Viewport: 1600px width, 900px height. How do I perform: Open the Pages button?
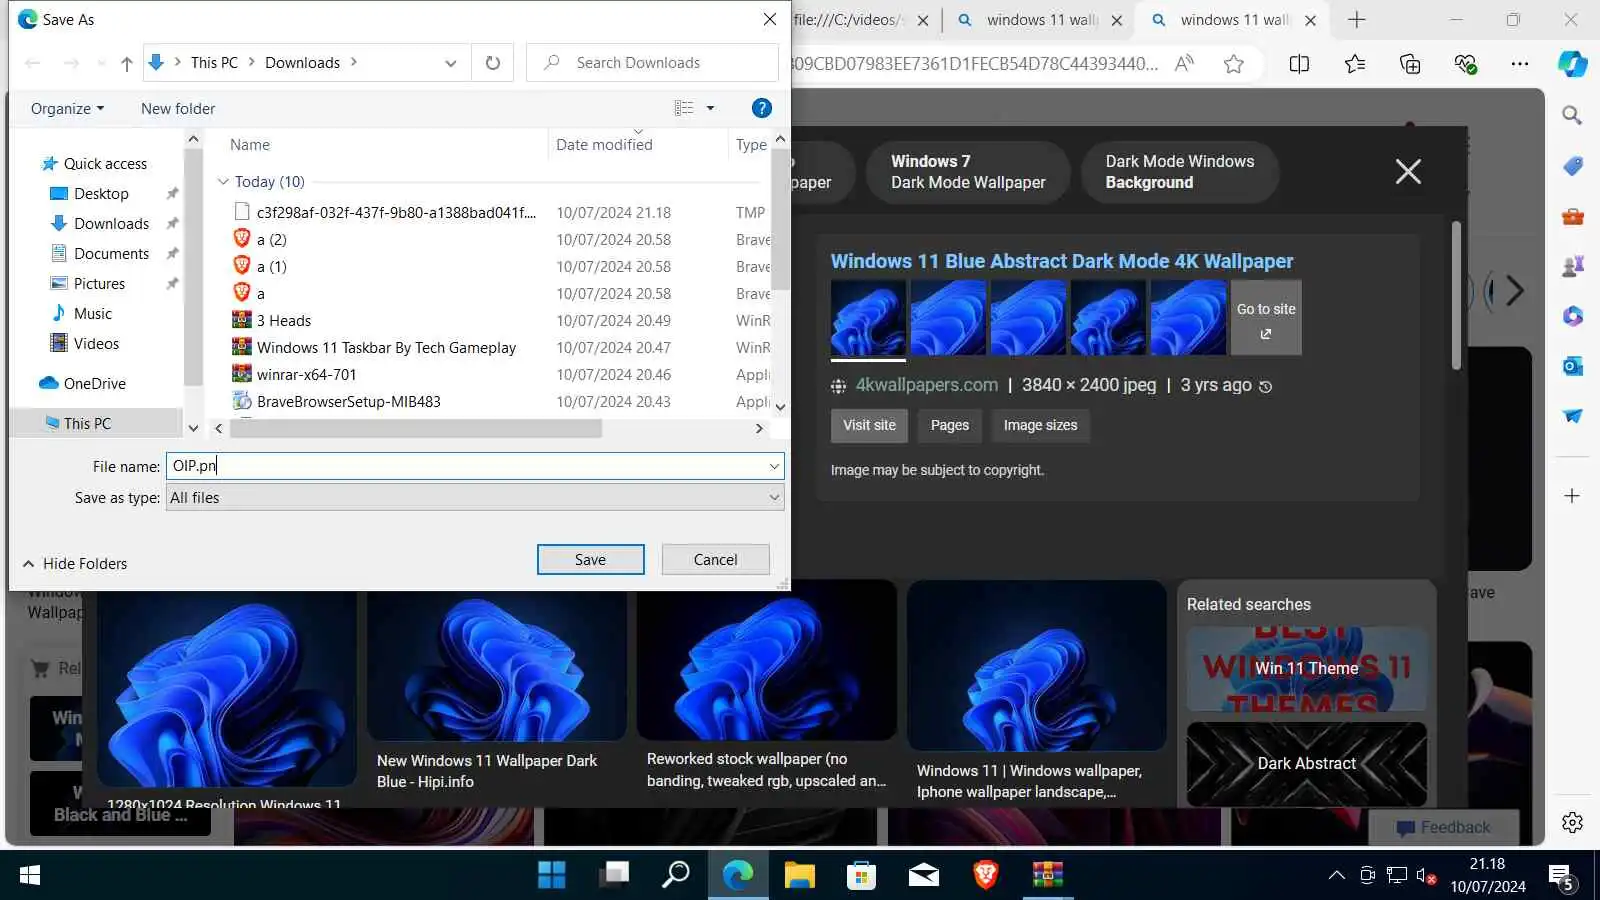(950, 425)
